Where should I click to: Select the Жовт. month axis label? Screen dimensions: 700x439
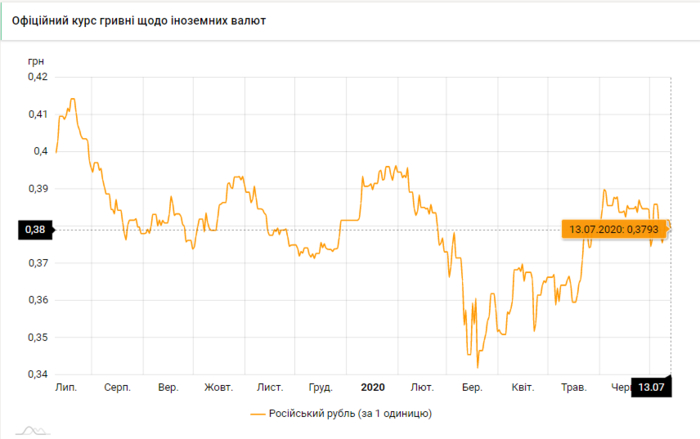pyautogui.click(x=219, y=386)
